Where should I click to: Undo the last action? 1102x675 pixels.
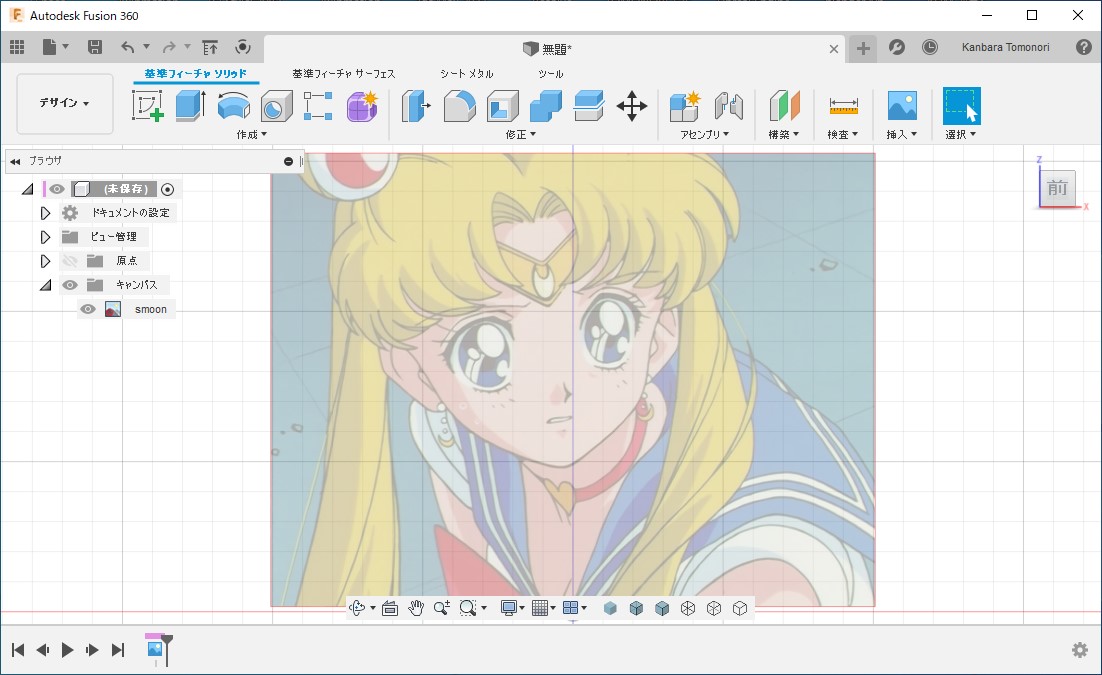(127, 47)
